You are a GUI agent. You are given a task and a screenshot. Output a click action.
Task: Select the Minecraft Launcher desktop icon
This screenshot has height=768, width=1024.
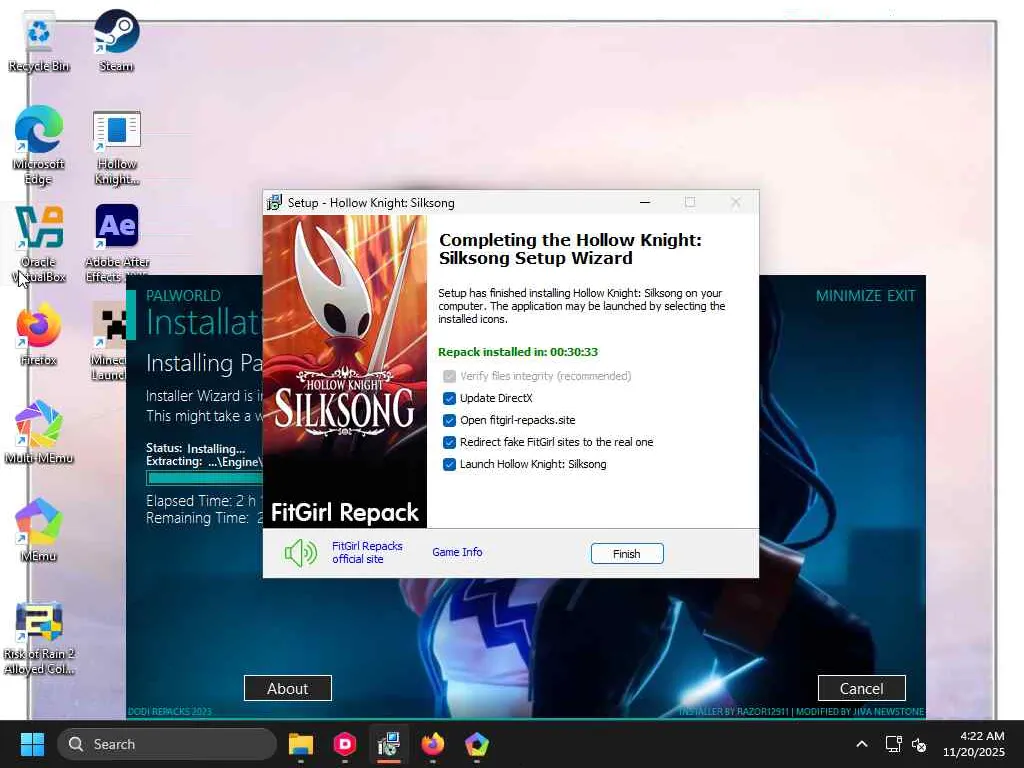tap(110, 341)
